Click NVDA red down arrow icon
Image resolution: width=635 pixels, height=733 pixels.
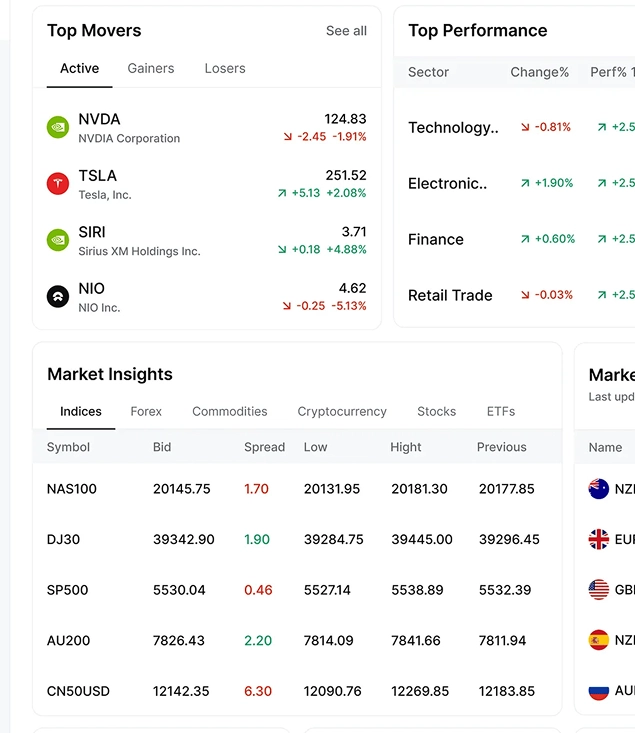[288, 137]
